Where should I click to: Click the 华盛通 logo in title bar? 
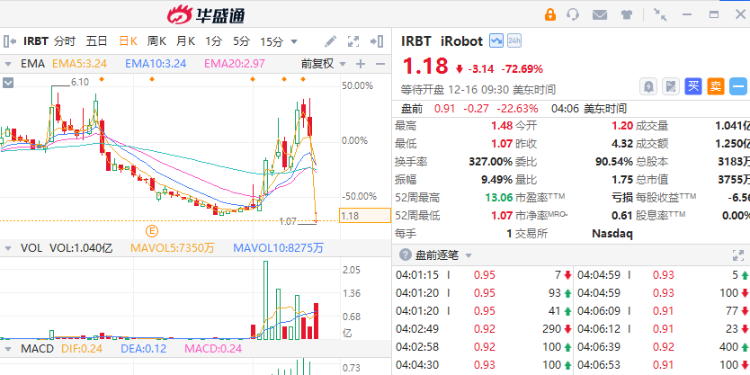click(206, 15)
